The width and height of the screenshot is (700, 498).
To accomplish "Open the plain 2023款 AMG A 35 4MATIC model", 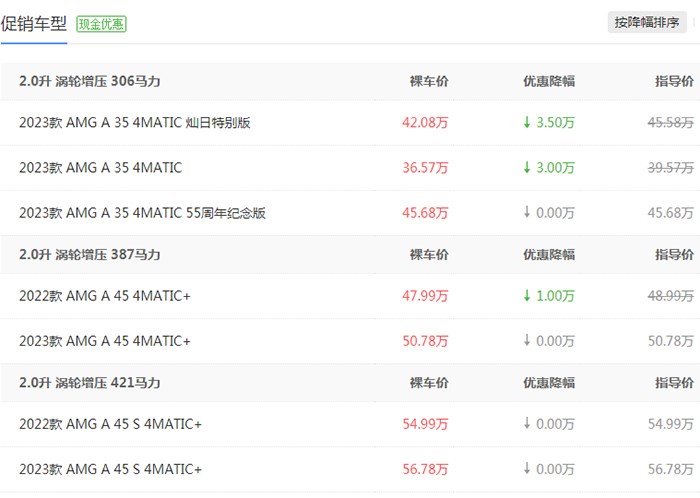I will click(100, 168).
